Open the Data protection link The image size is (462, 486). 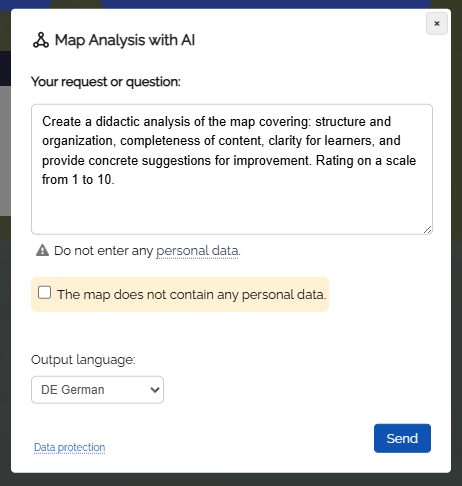(69, 447)
